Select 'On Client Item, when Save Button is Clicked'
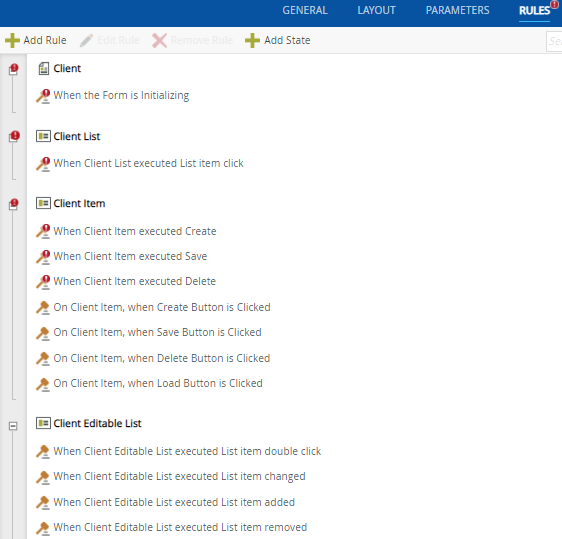 click(x=157, y=333)
